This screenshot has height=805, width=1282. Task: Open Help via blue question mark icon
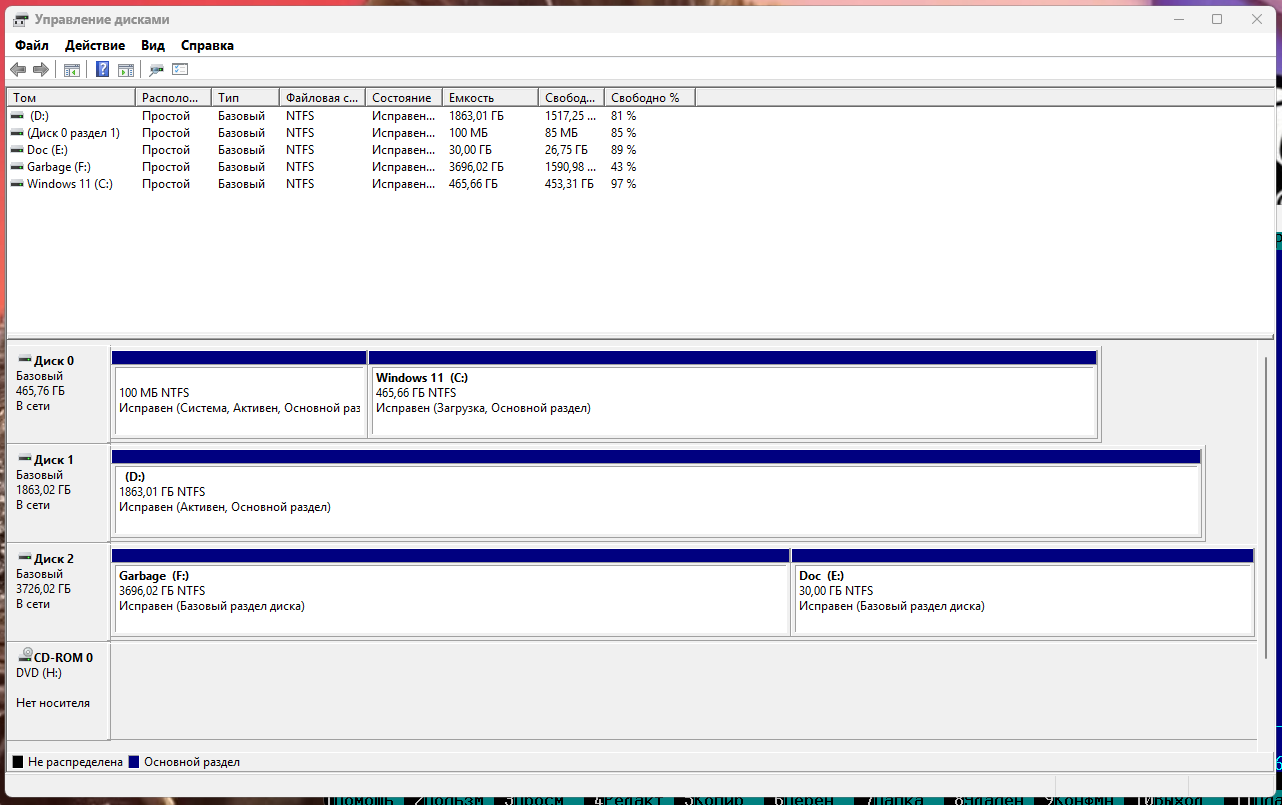(102, 70)
